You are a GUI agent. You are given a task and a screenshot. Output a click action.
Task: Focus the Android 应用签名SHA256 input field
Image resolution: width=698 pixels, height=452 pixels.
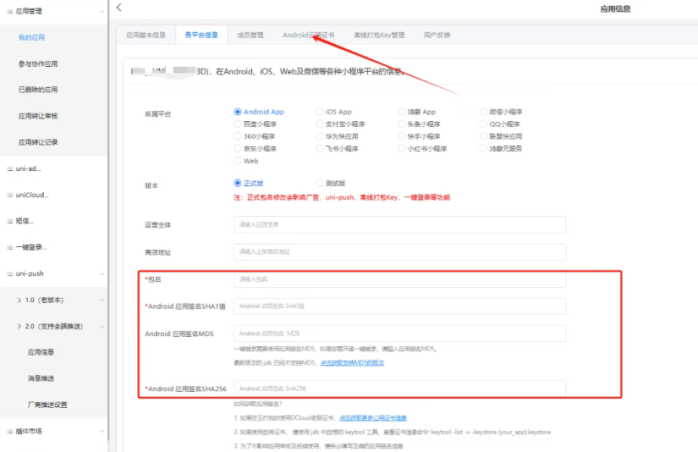tap(399, 387)
